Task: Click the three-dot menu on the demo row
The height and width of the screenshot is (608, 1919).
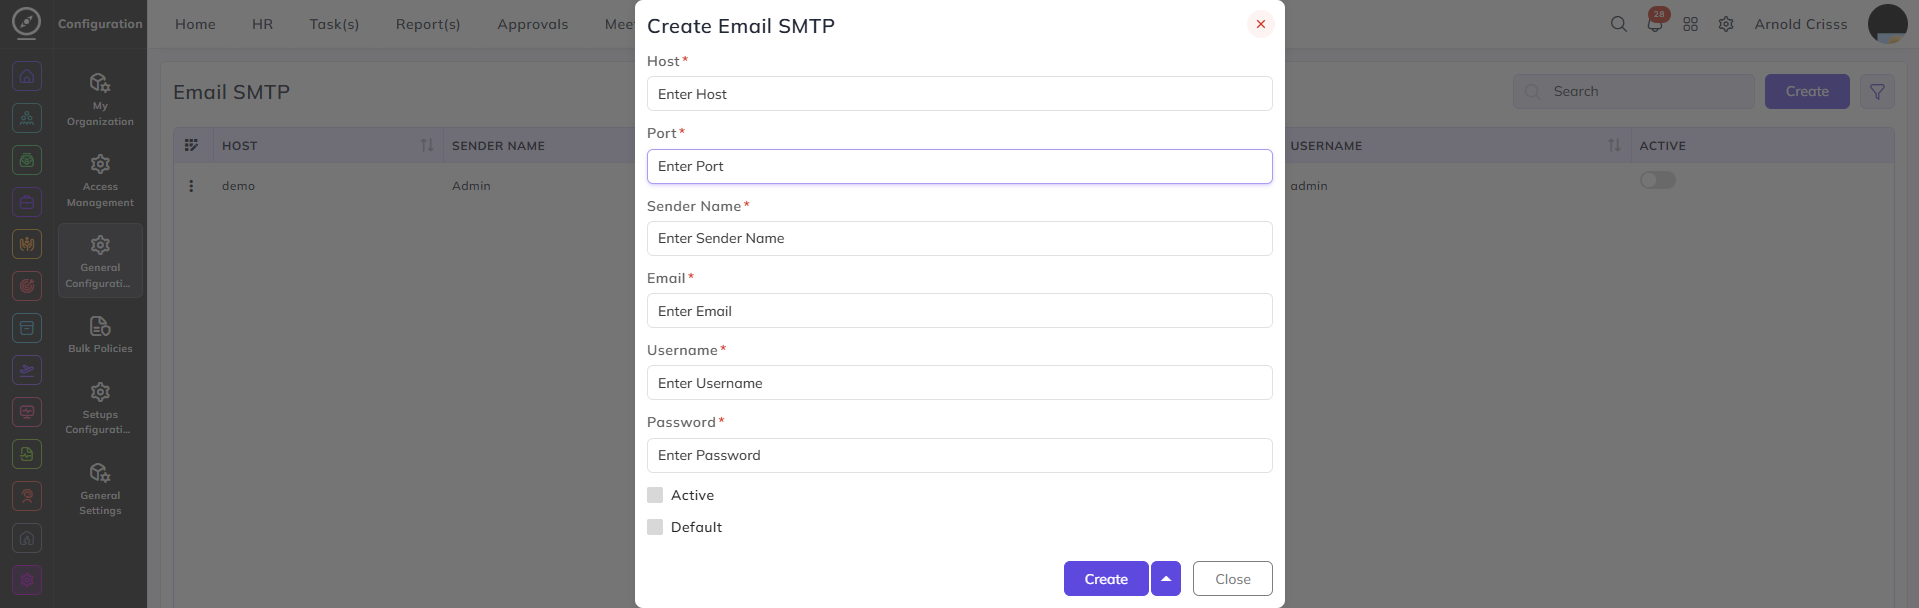Action: click(191, 186)
